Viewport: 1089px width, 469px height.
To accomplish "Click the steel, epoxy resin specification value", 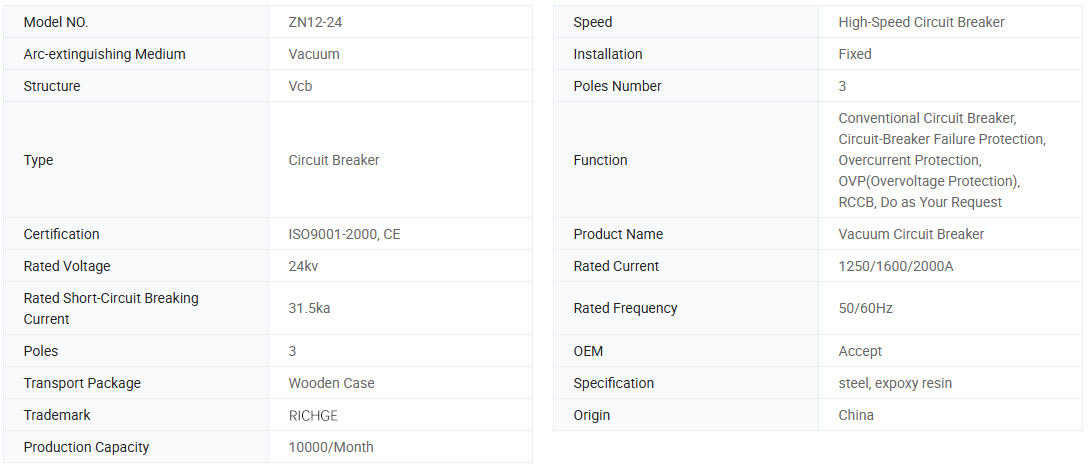I will point(895,383).
